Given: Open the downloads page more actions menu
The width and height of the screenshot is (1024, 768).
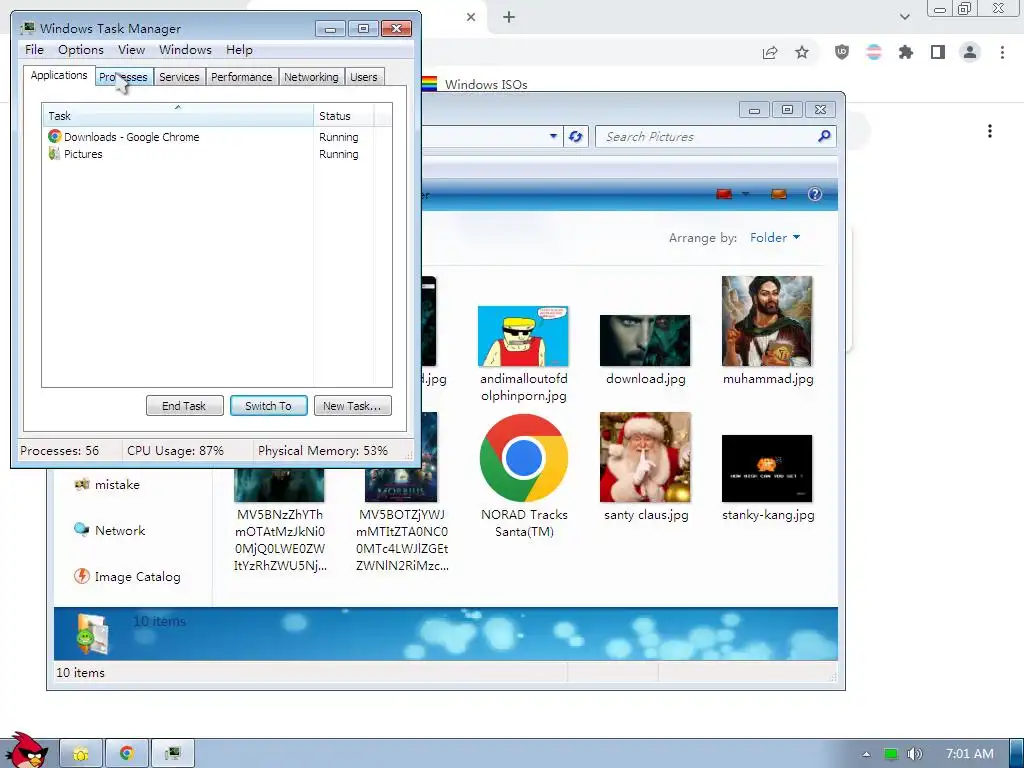Looking at the screenshot, I should point(990,131).
